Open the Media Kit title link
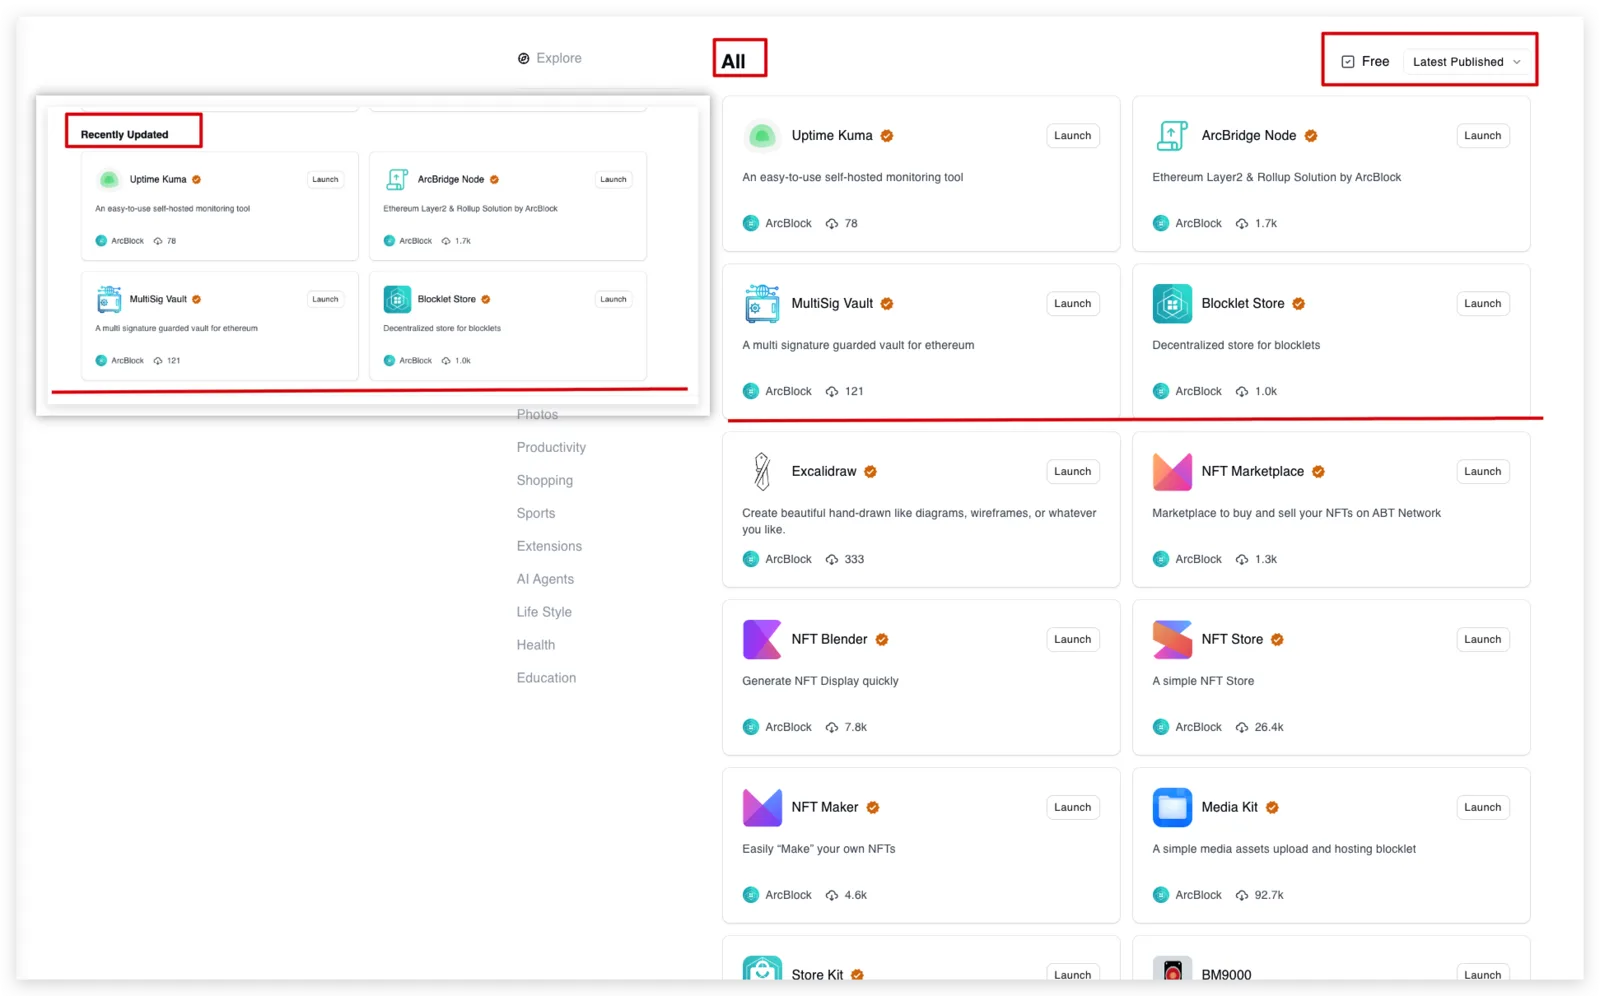The width and height of the screenshot is (1600, 996). 1230,808
